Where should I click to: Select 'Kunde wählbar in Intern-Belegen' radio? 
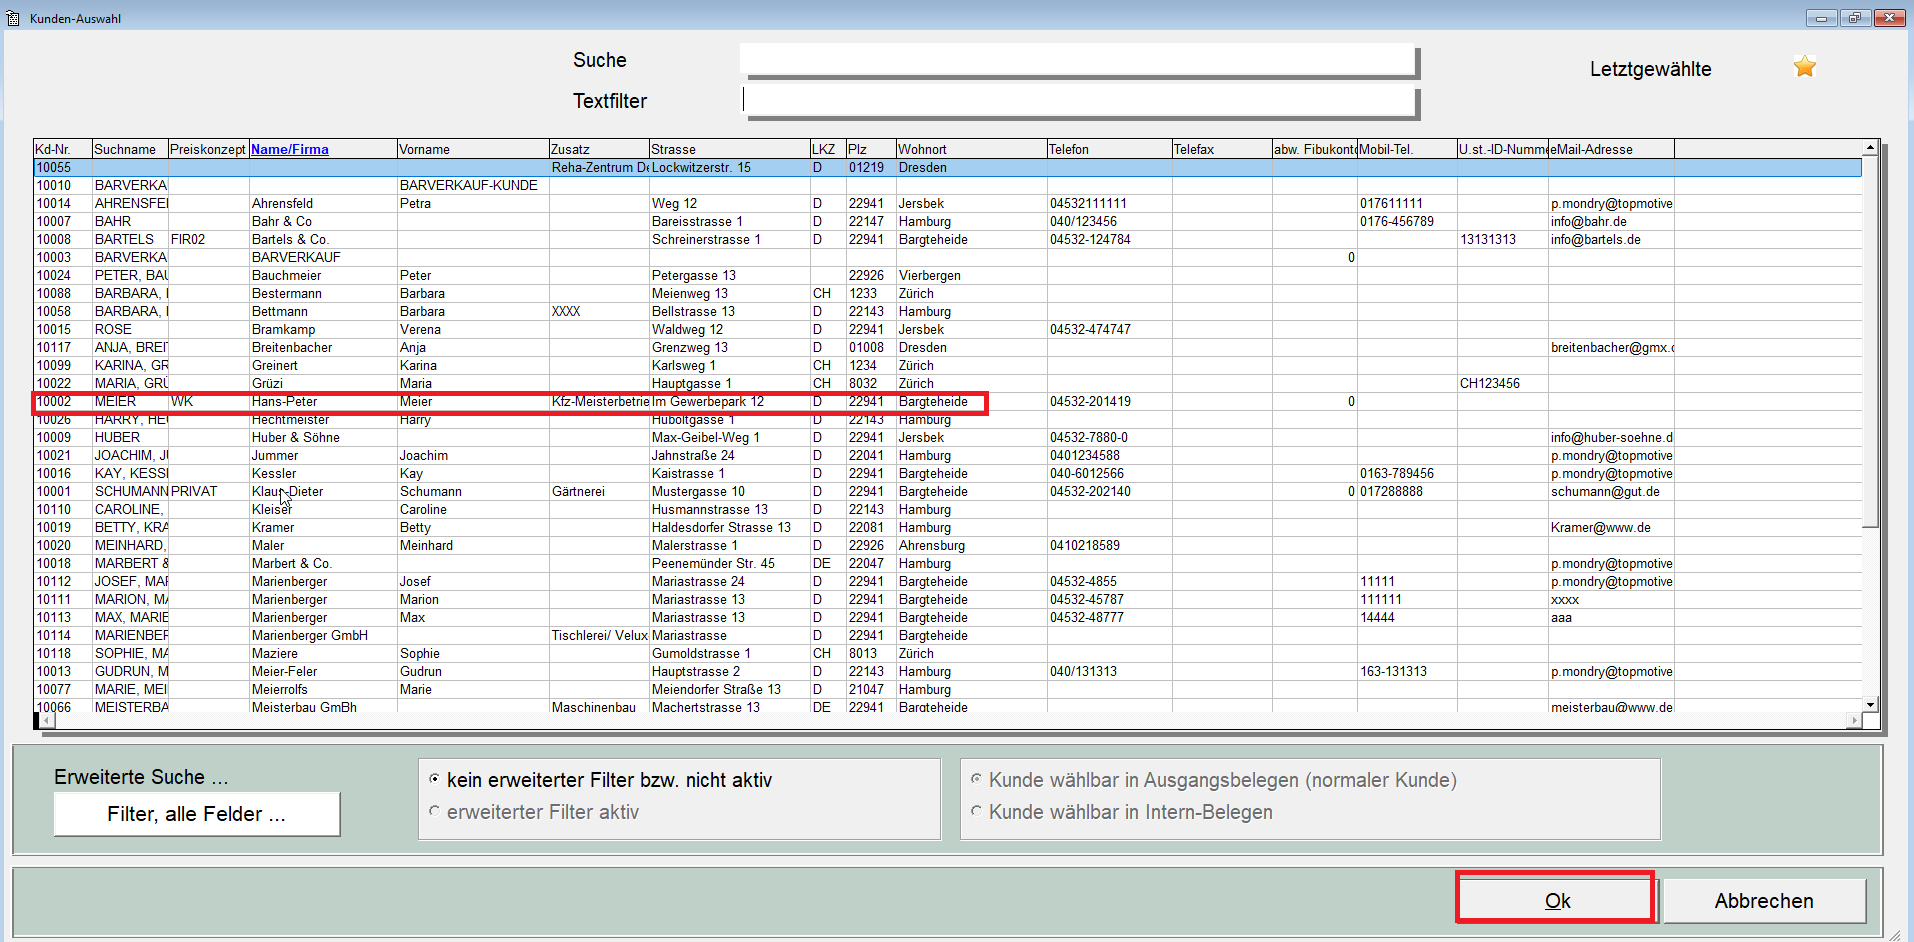click(976, 811)
